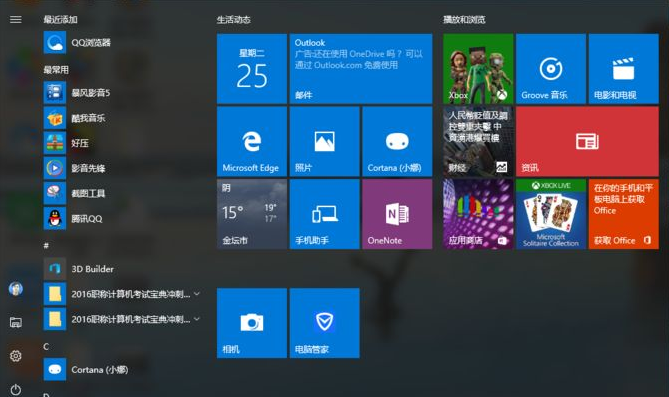Open the 应用商店 store tile
The height and width of the screenshot is (397, 669).
478,214
